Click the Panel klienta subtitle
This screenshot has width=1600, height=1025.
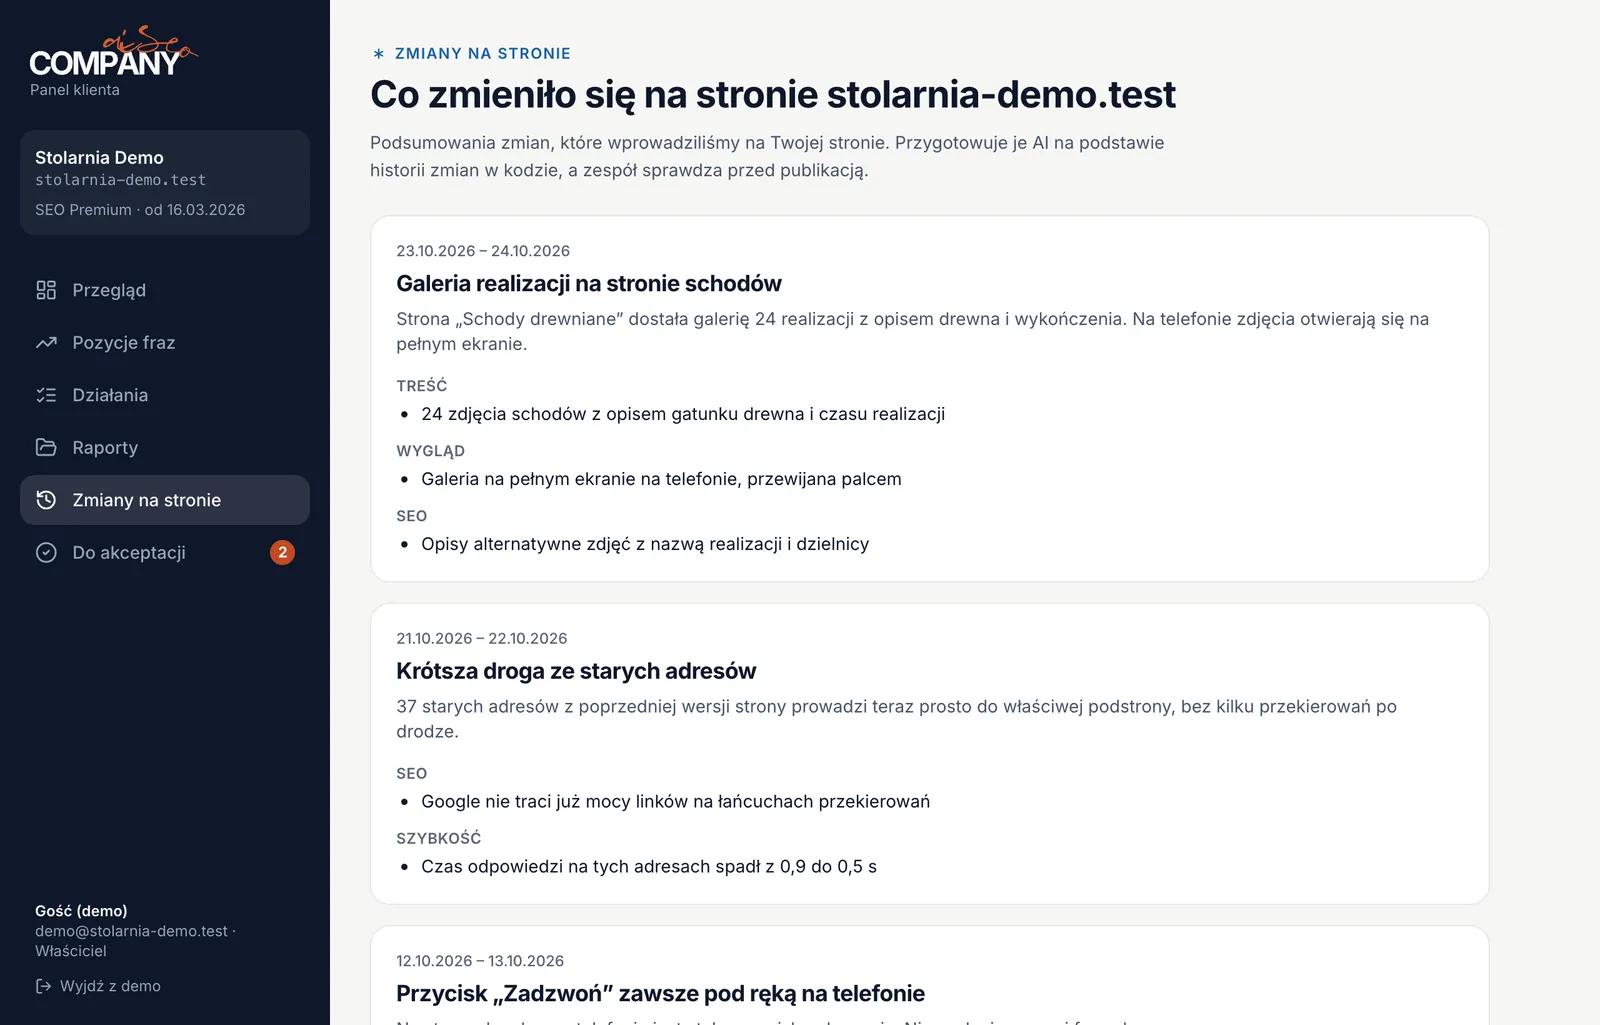click(75, 90)
